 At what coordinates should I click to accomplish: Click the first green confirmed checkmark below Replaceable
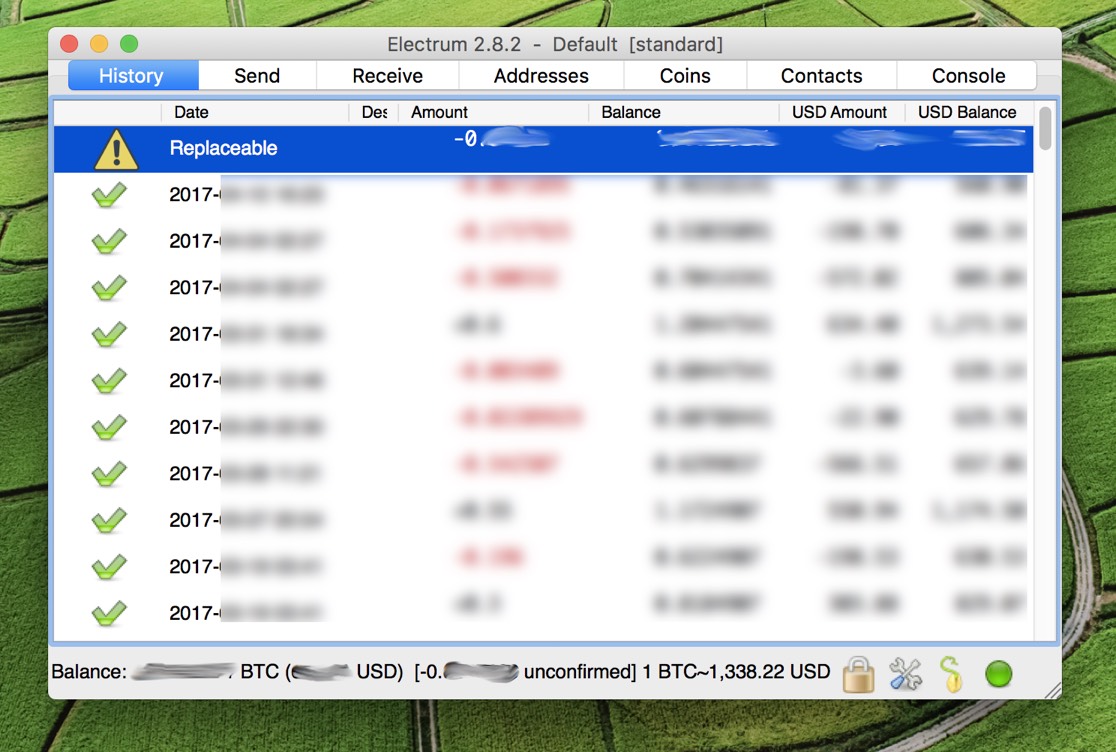tap(109, 194)
